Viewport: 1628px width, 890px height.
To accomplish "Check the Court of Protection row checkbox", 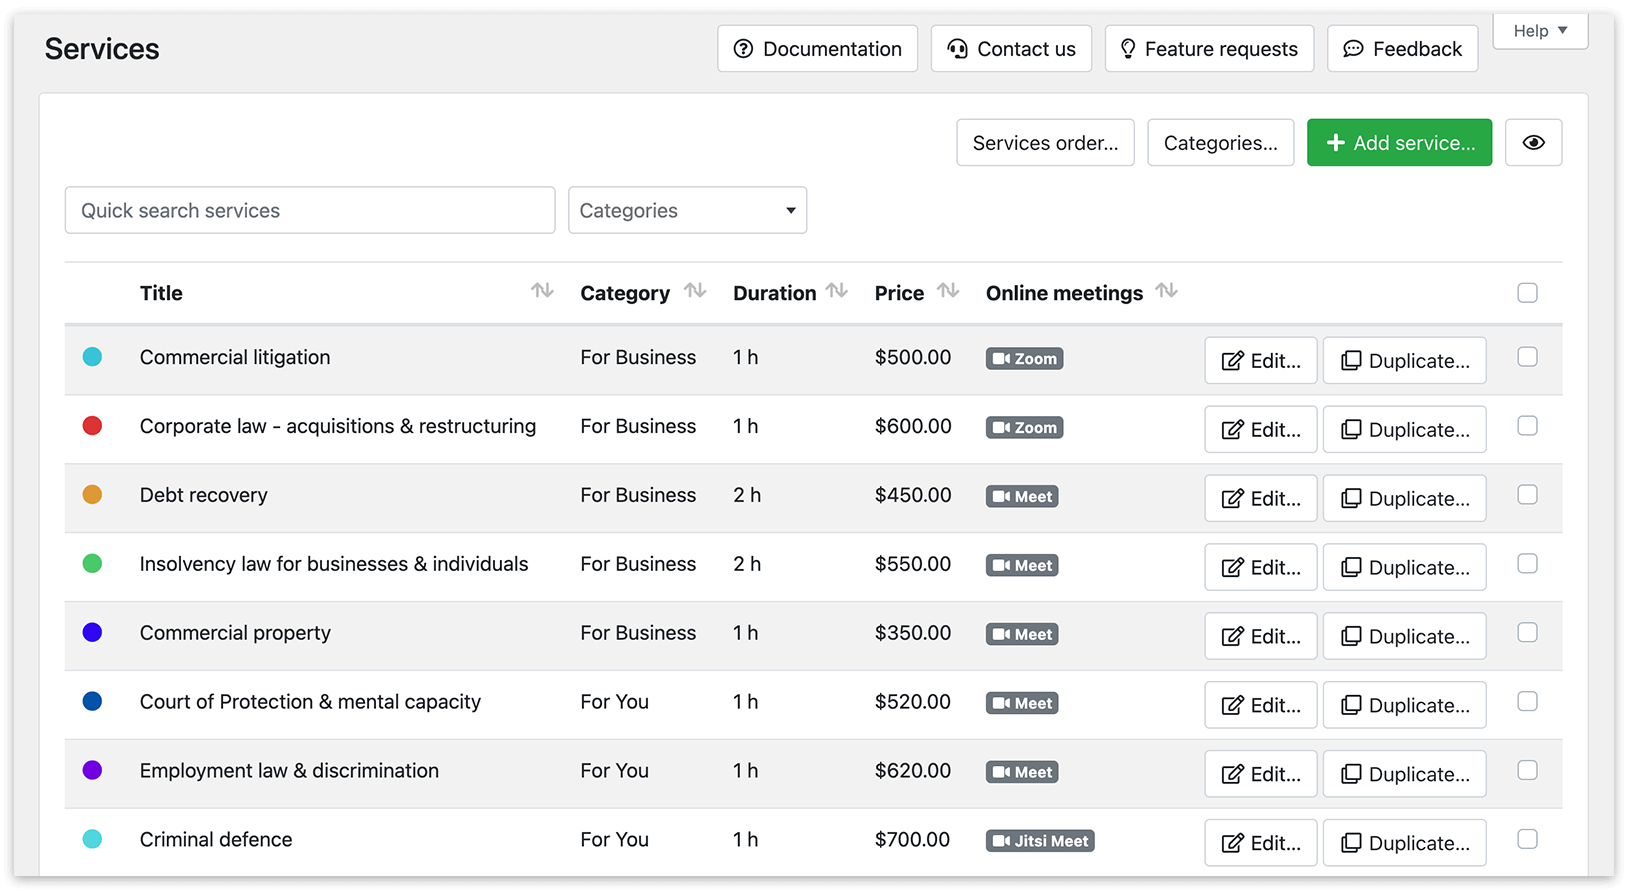I will 1527,702.
